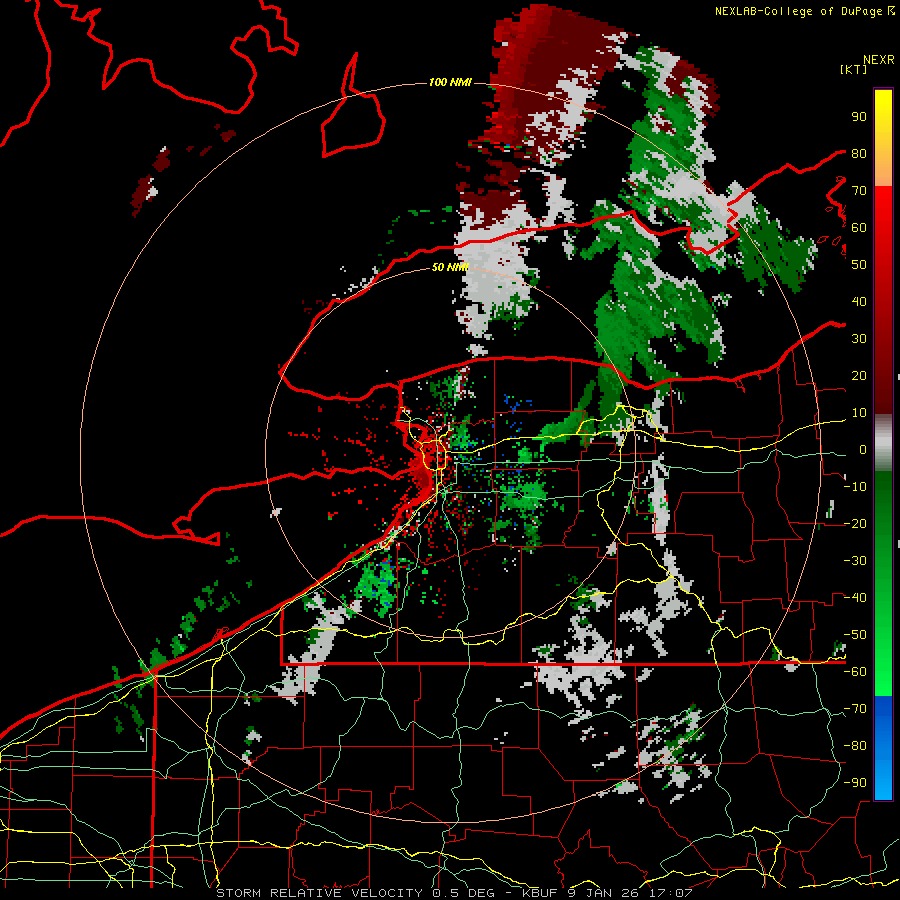Viewport: 900px width, 900px height.
Task: Click the KBUF station ID in the caption
Action: tap(538, 893)
